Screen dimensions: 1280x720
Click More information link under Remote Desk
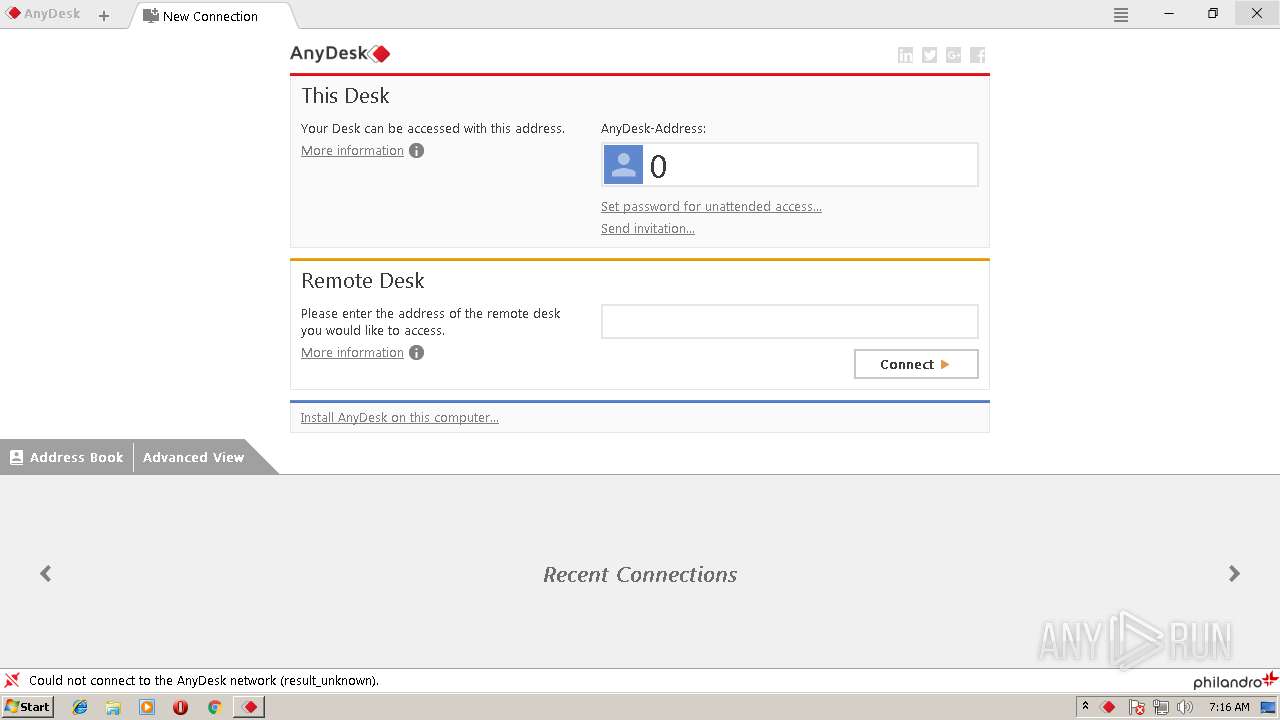352,353
